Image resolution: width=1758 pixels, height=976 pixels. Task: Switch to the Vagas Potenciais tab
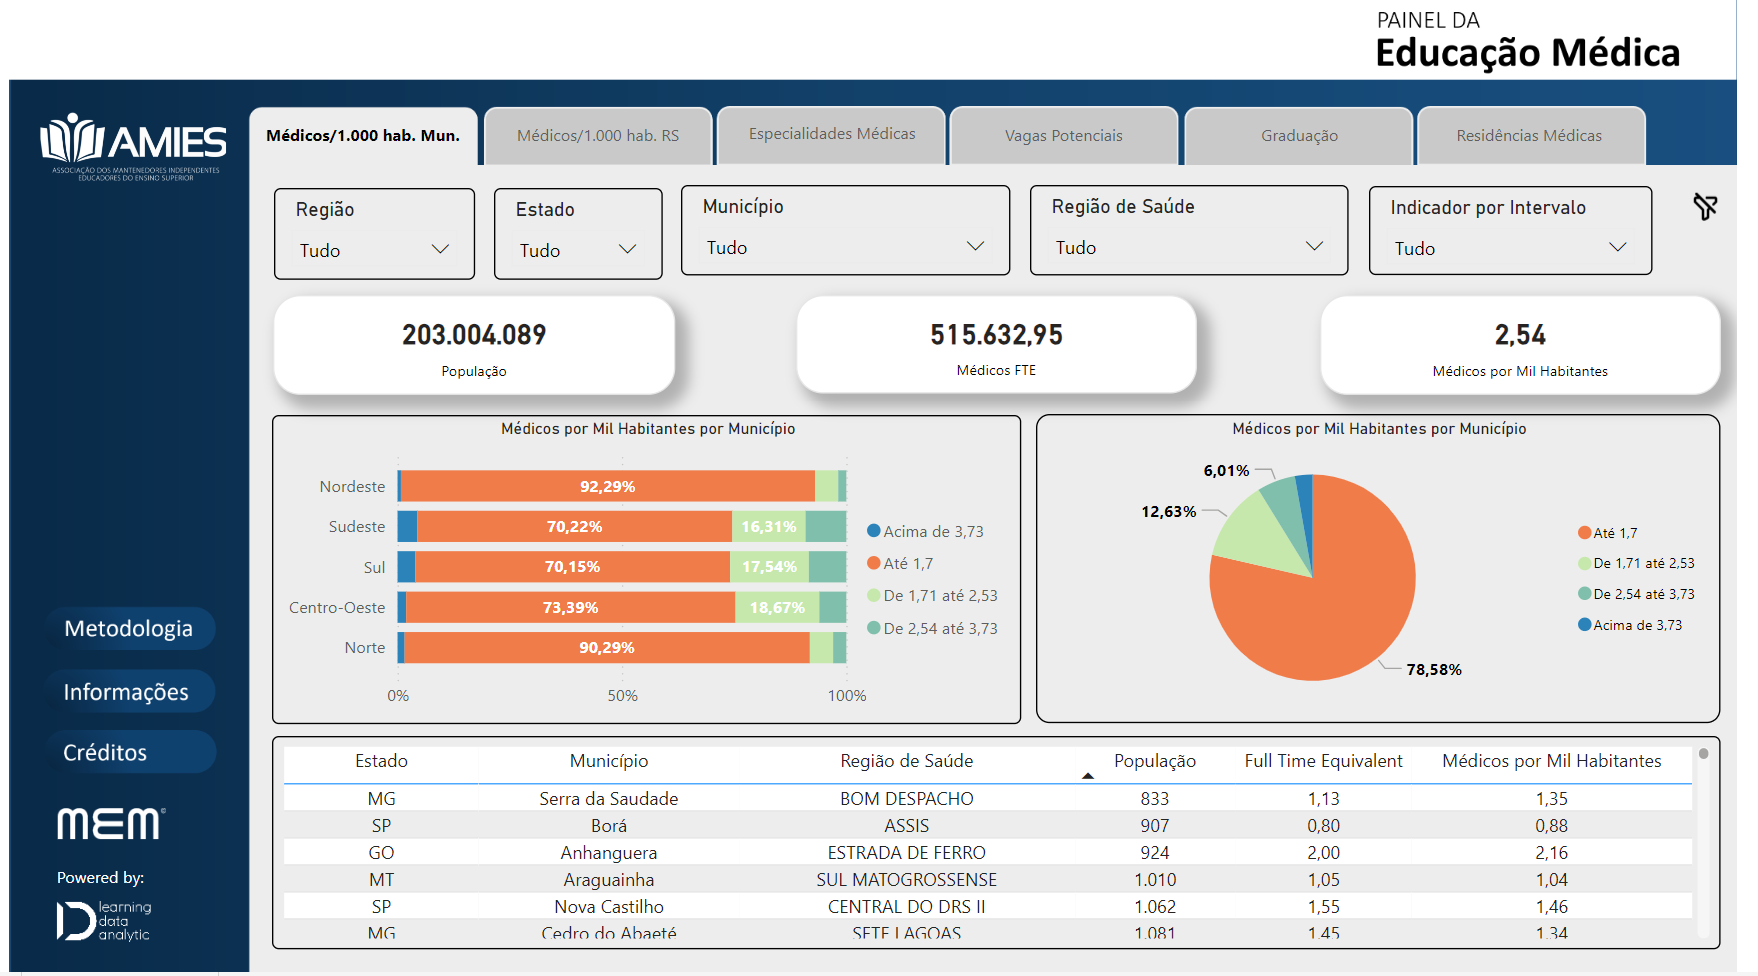click(1064, 135)
